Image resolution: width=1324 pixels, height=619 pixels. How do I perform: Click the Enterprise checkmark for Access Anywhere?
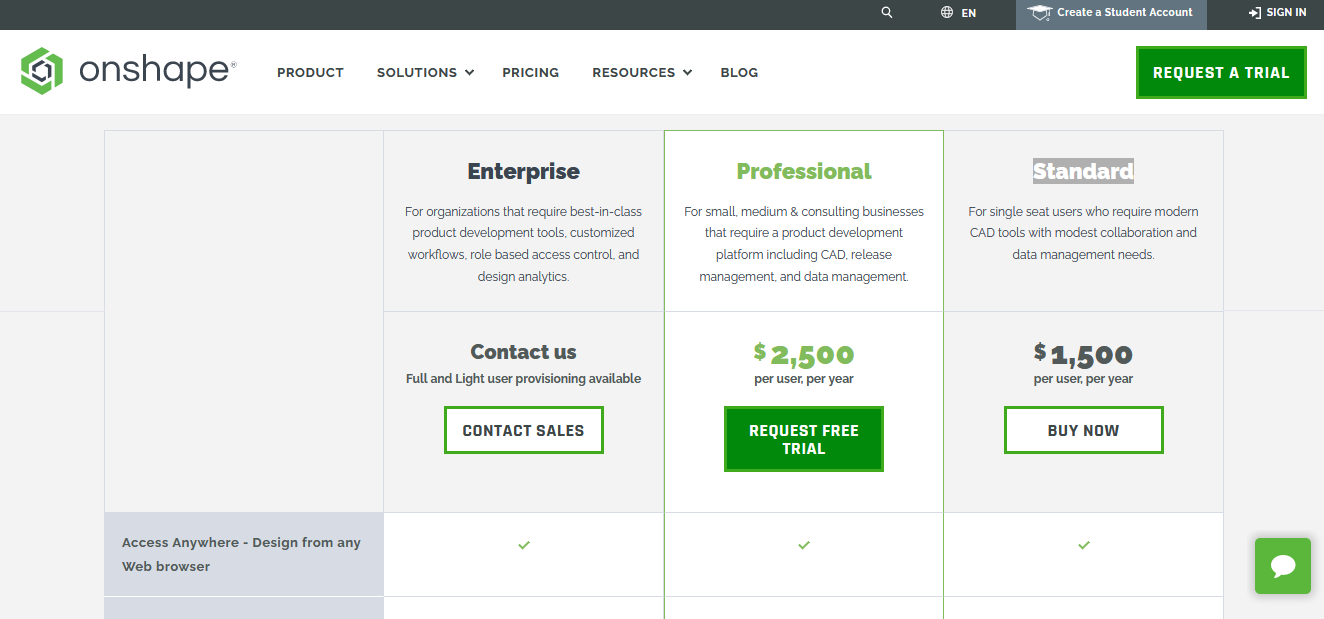pyautogui.click(x=524, y=545)
